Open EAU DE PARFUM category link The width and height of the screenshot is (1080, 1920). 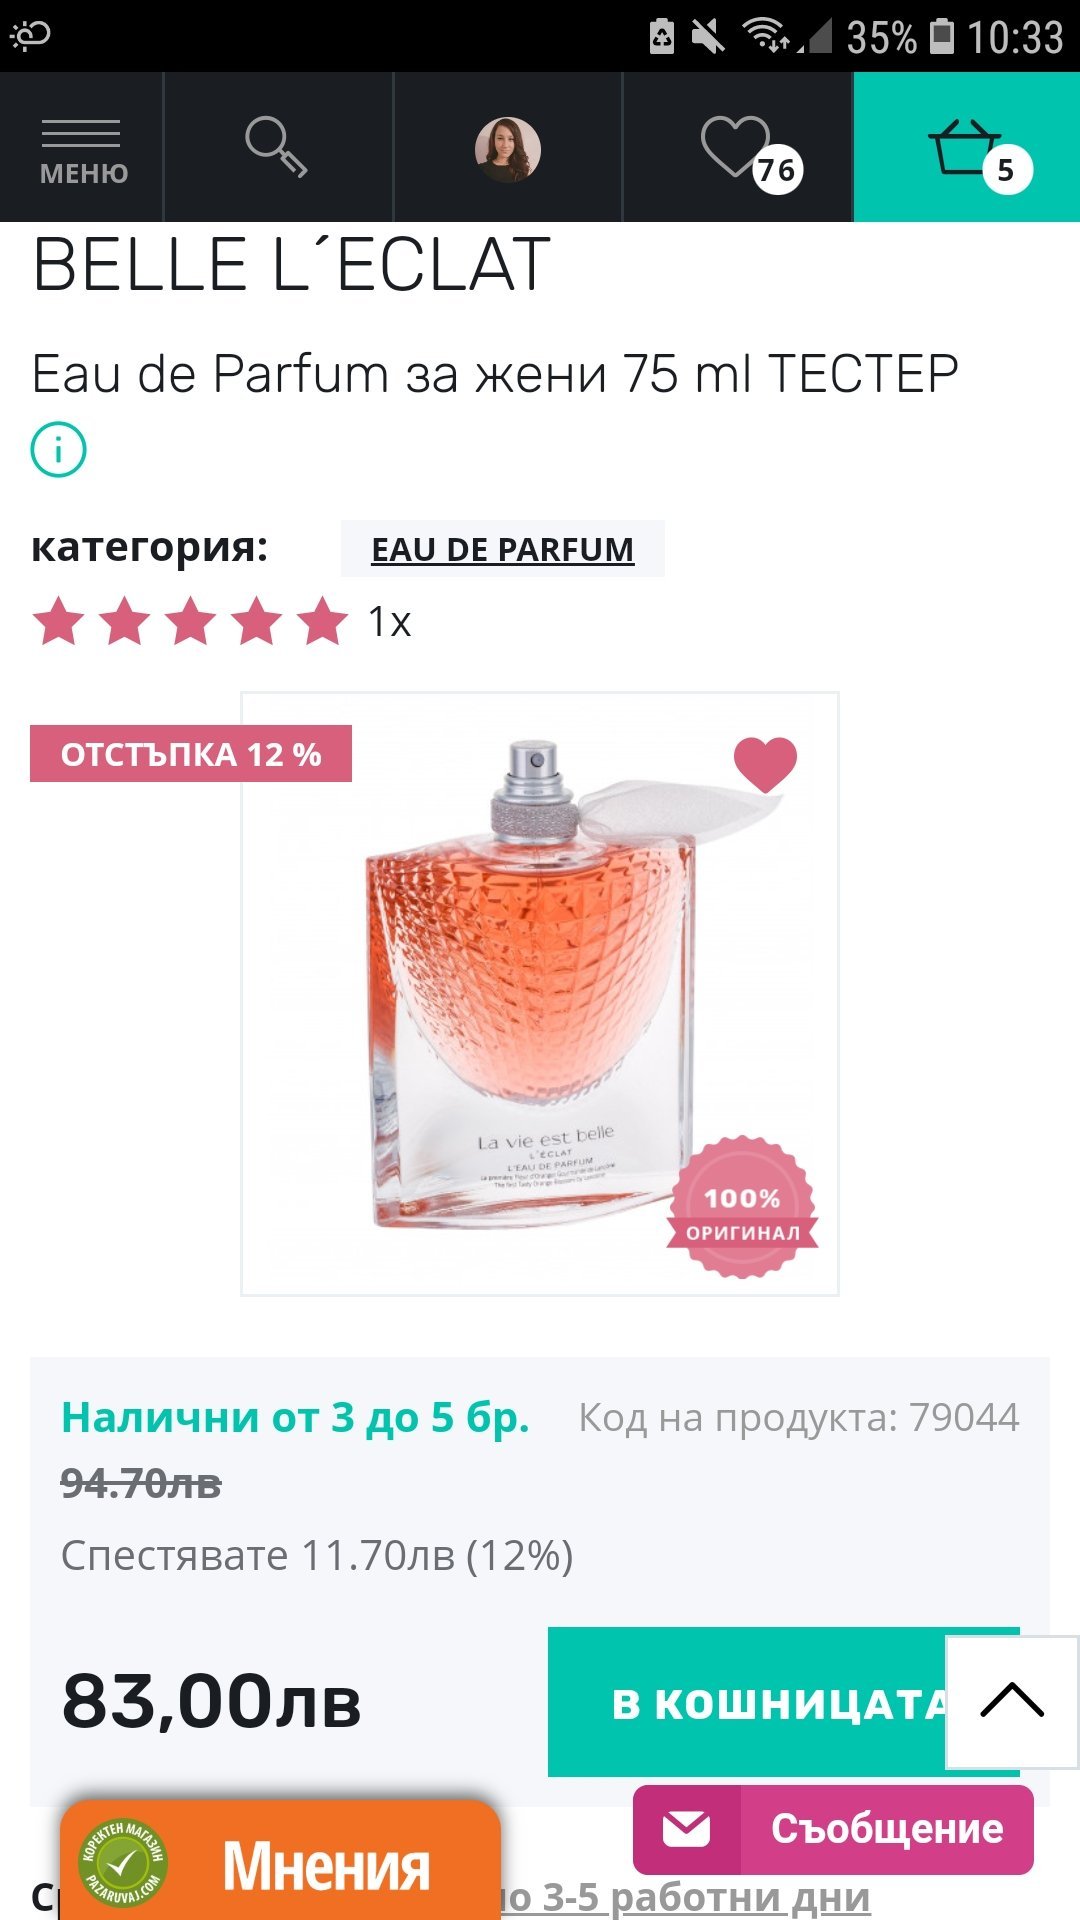pos(502,549)
